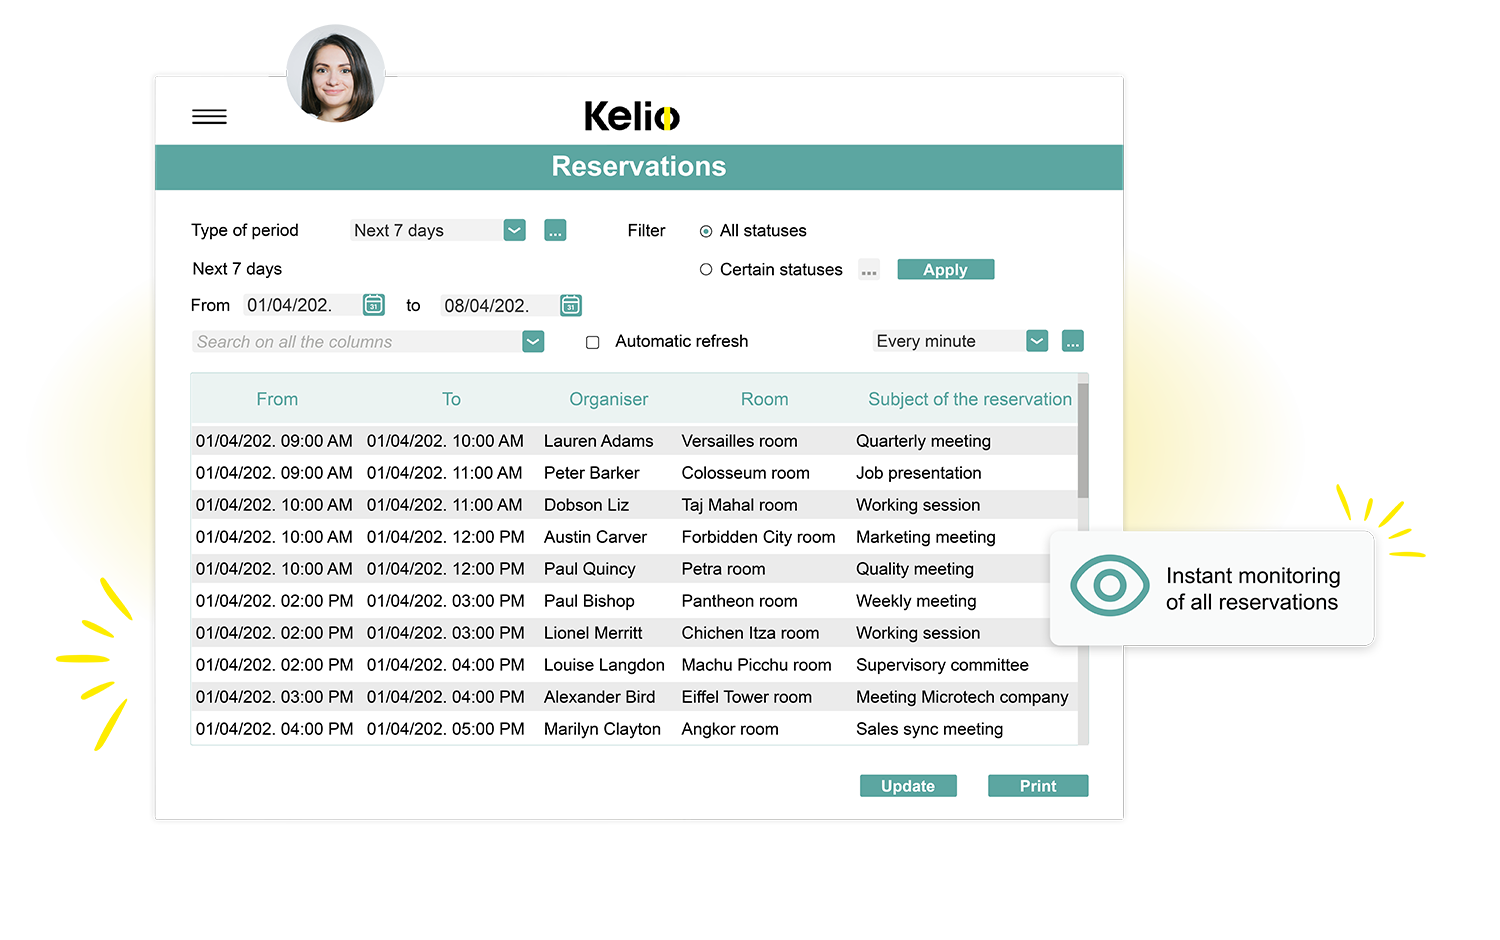Click the Colosseum room cell

pyautogui.click(x=745, y=473)
